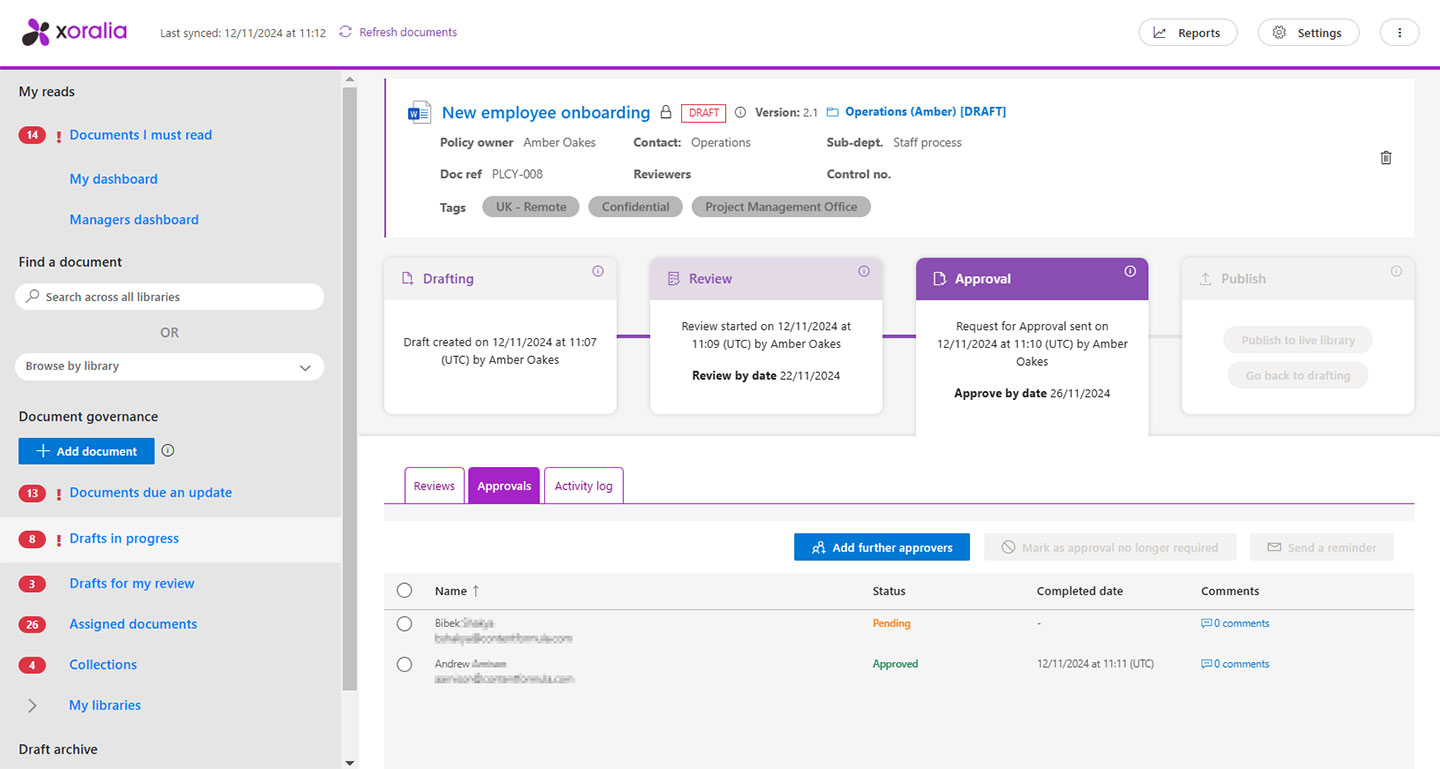Viewport: 1440px width, 769px height.
Task: Click the comment icon in Andrew's row
Action: pyautogui.click(x=1206, y=664)
